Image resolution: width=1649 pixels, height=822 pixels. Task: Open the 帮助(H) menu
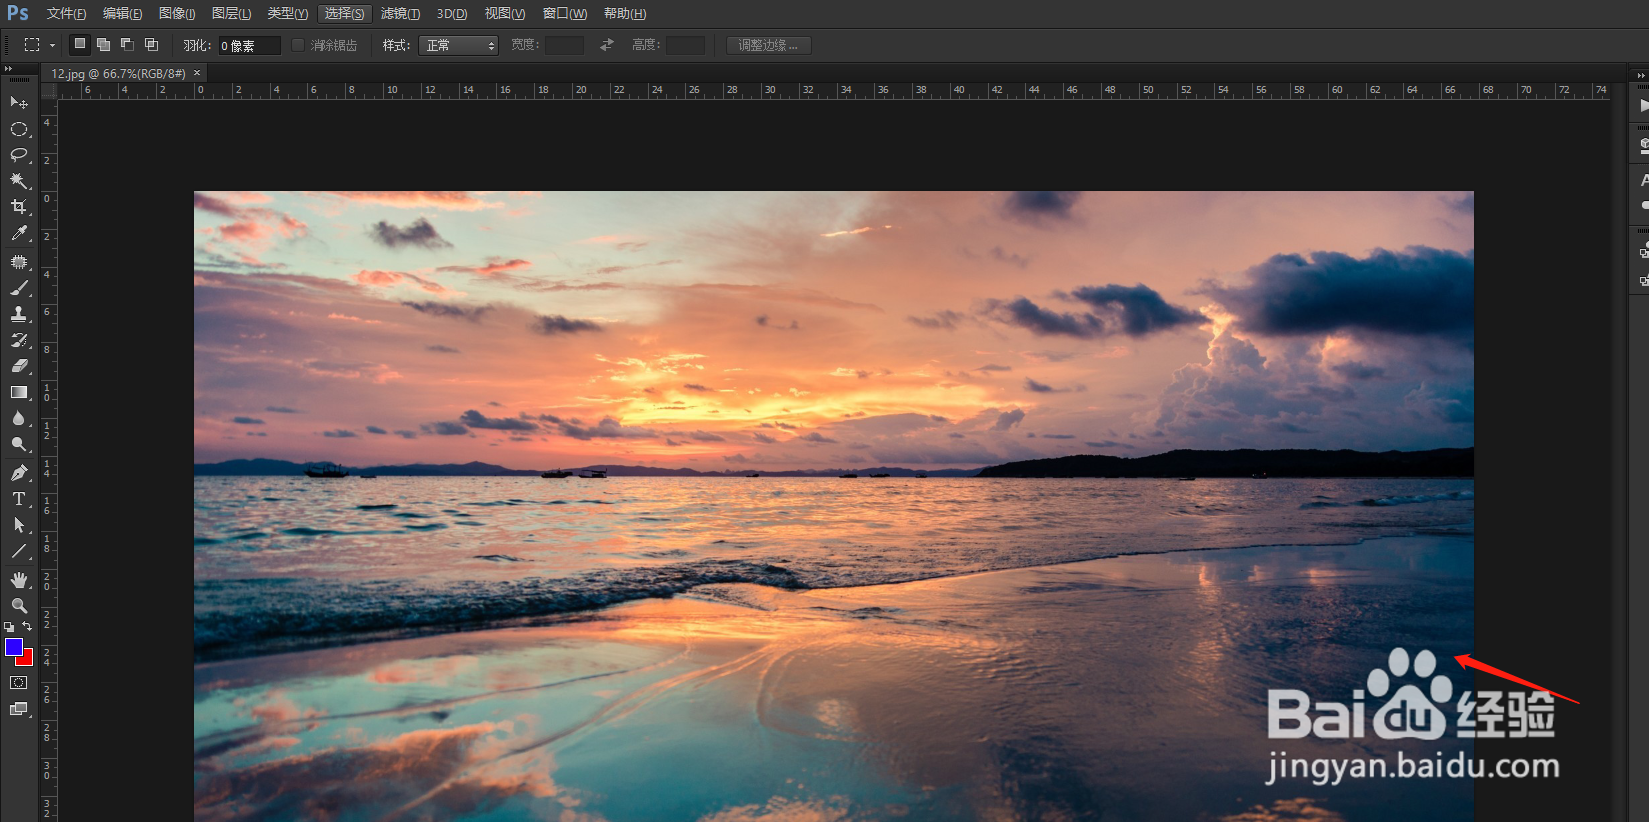point(625,14)
